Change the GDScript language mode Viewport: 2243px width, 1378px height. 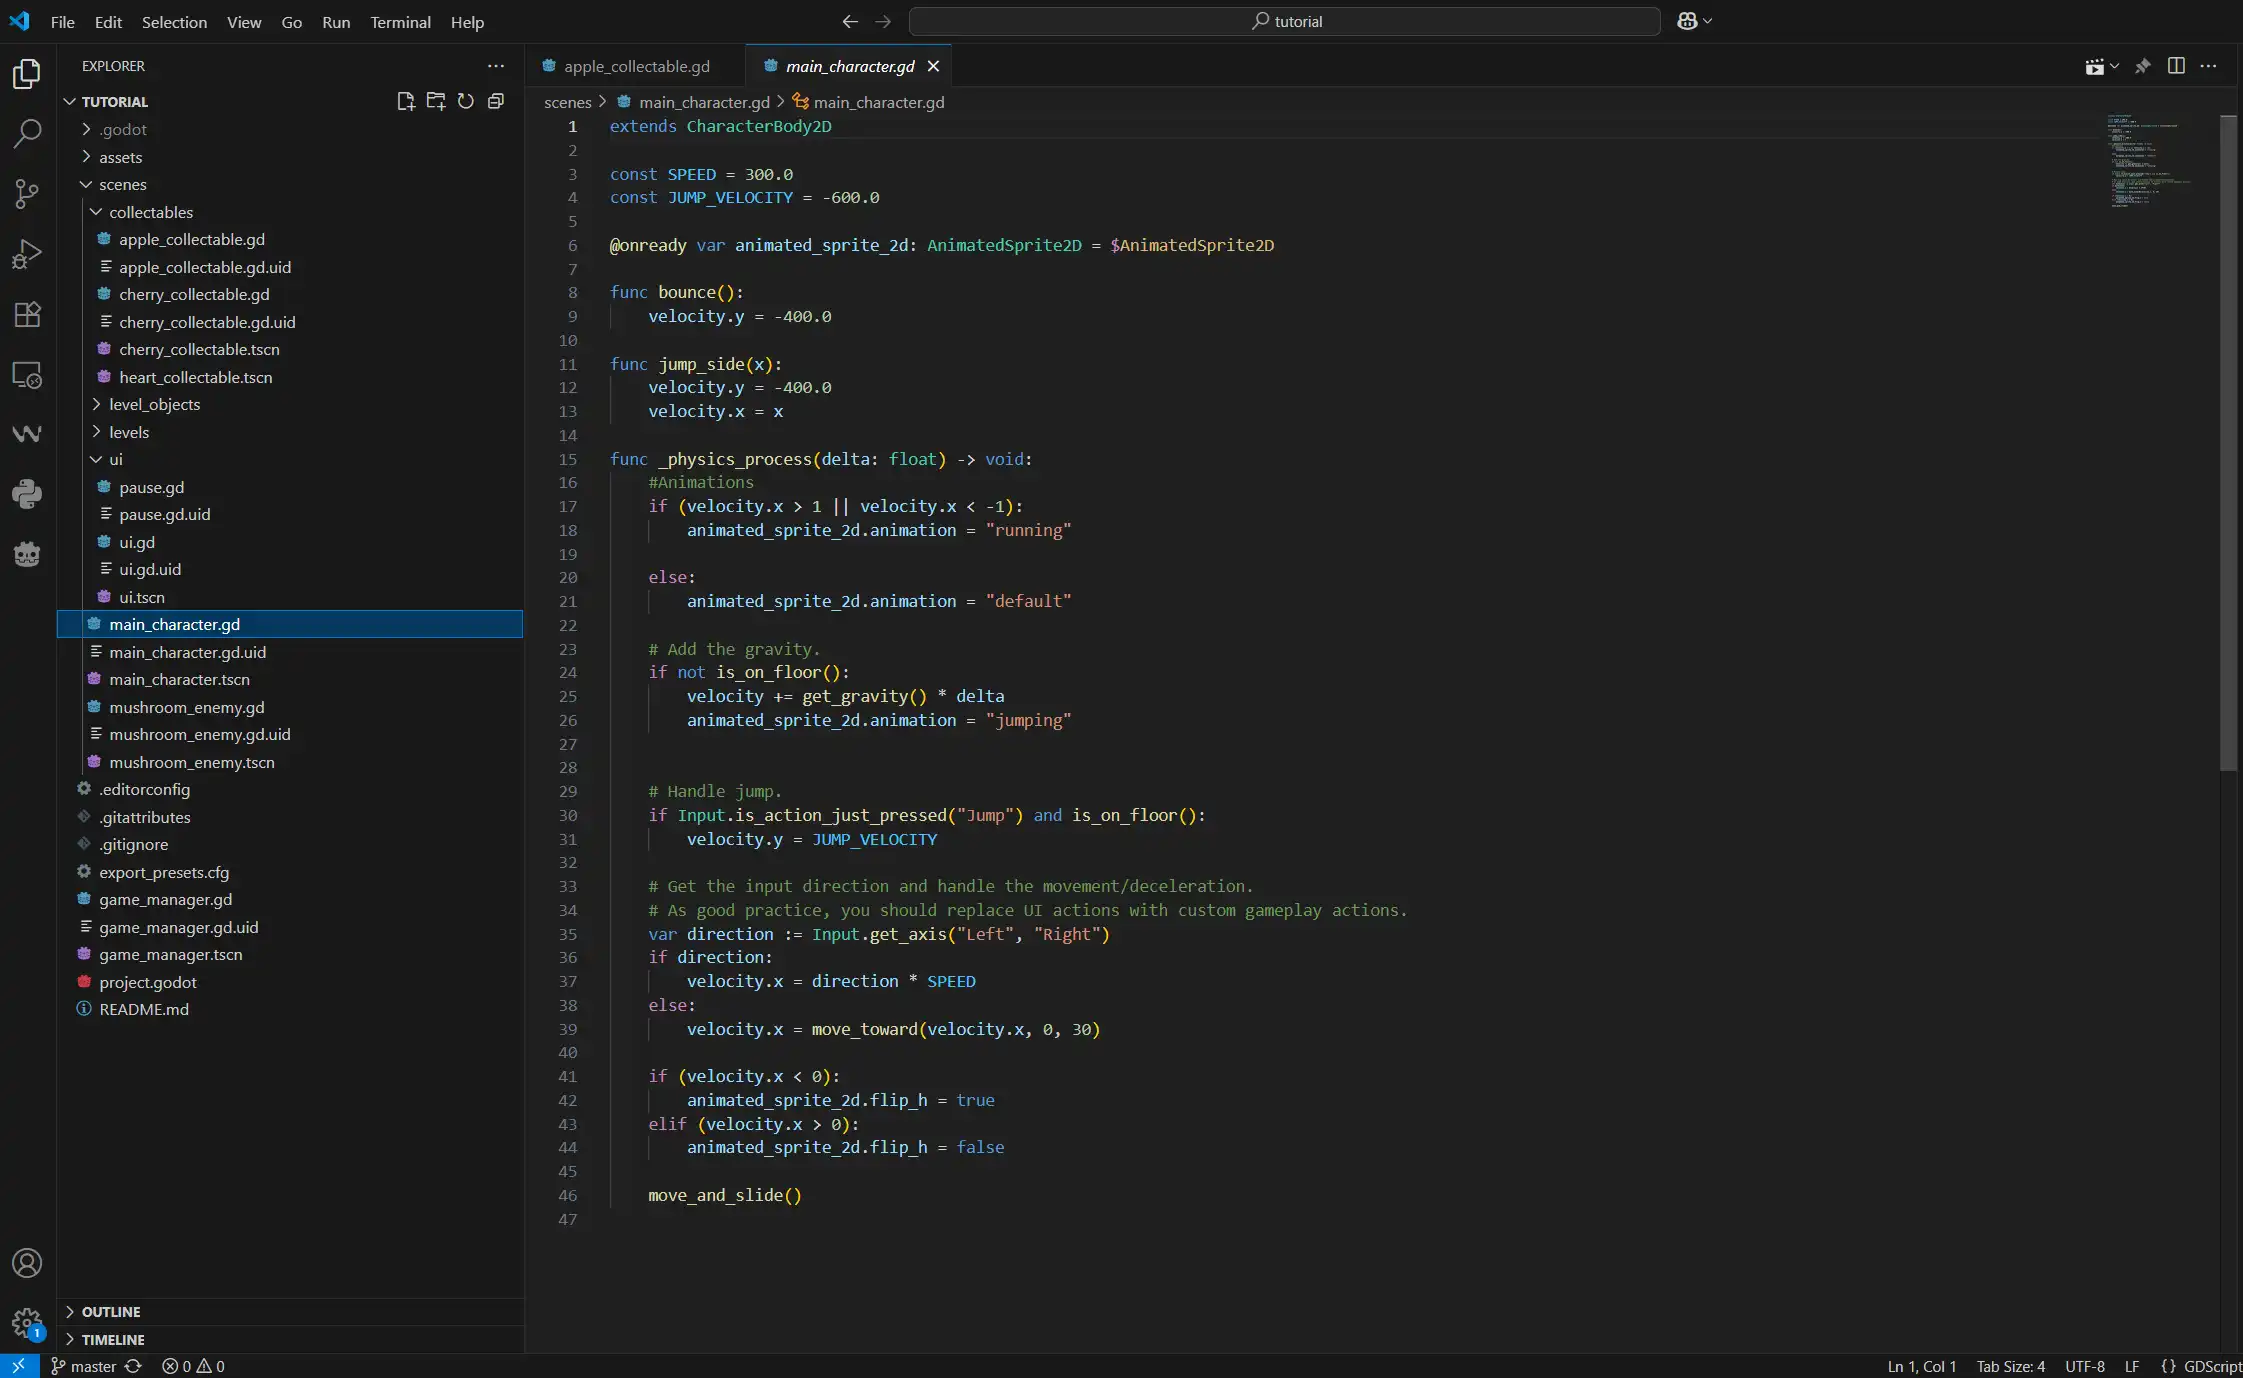2210,1366
